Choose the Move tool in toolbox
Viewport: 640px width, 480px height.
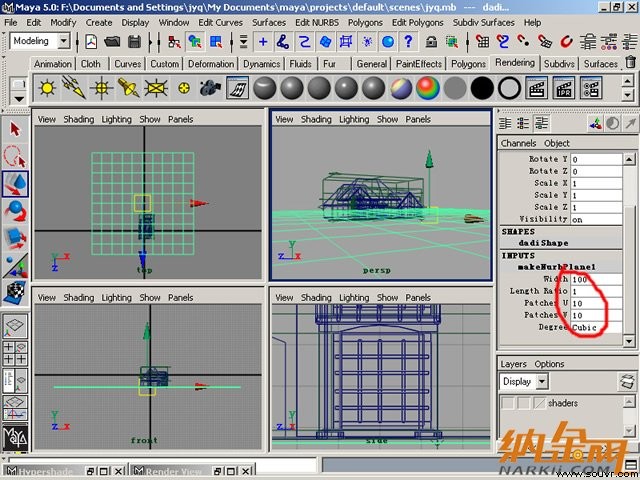point(15,184)
